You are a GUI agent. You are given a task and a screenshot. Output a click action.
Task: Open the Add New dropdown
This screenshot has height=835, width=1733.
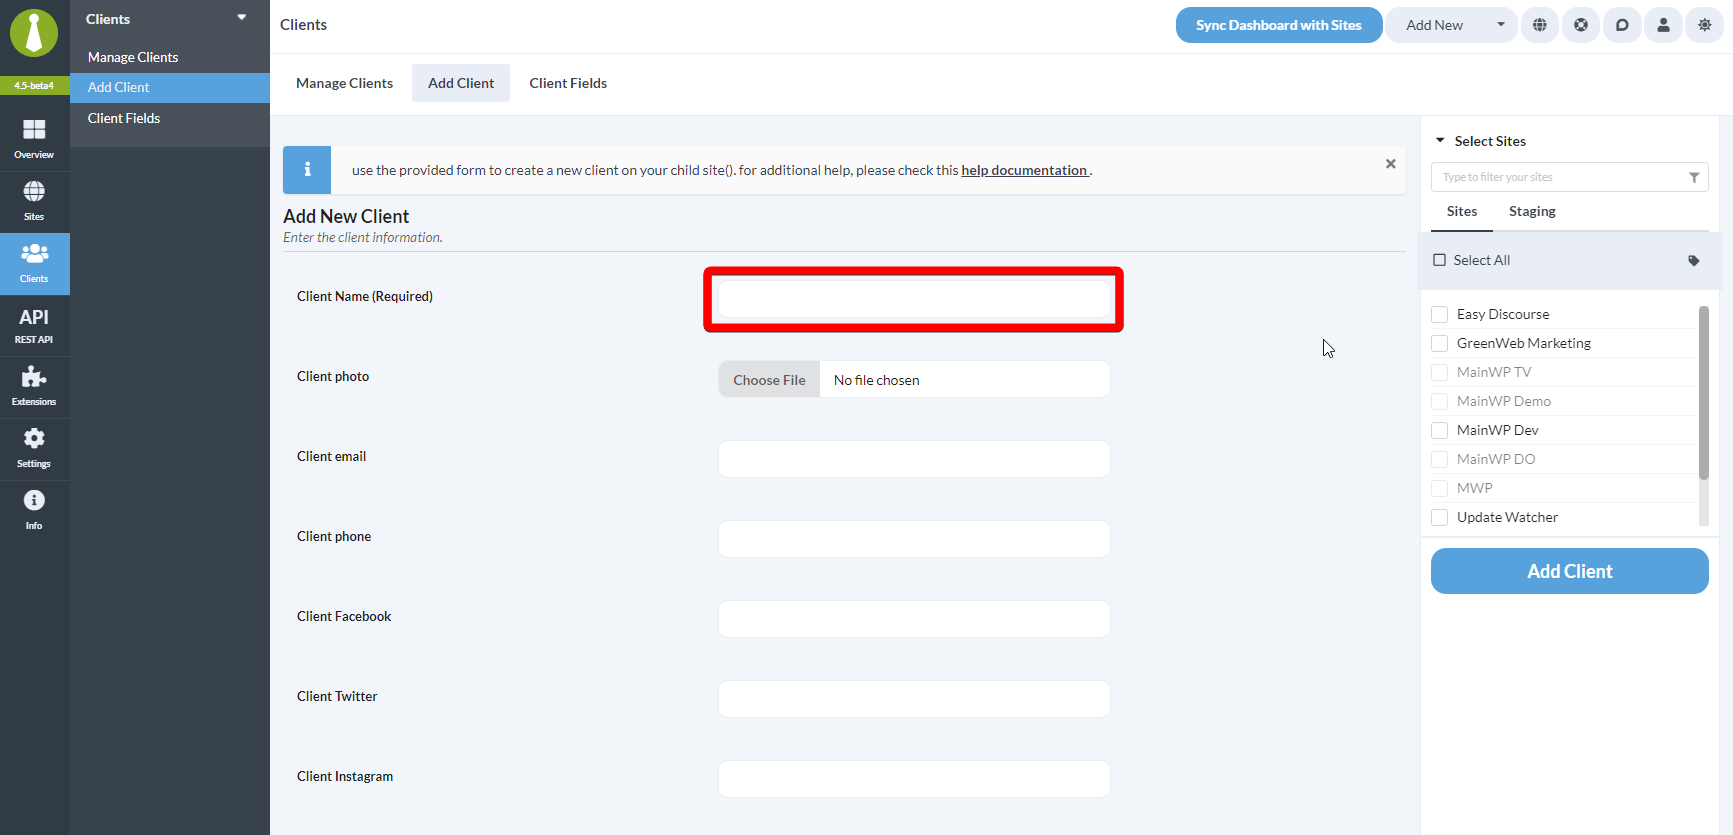(x=1451, y=25)
